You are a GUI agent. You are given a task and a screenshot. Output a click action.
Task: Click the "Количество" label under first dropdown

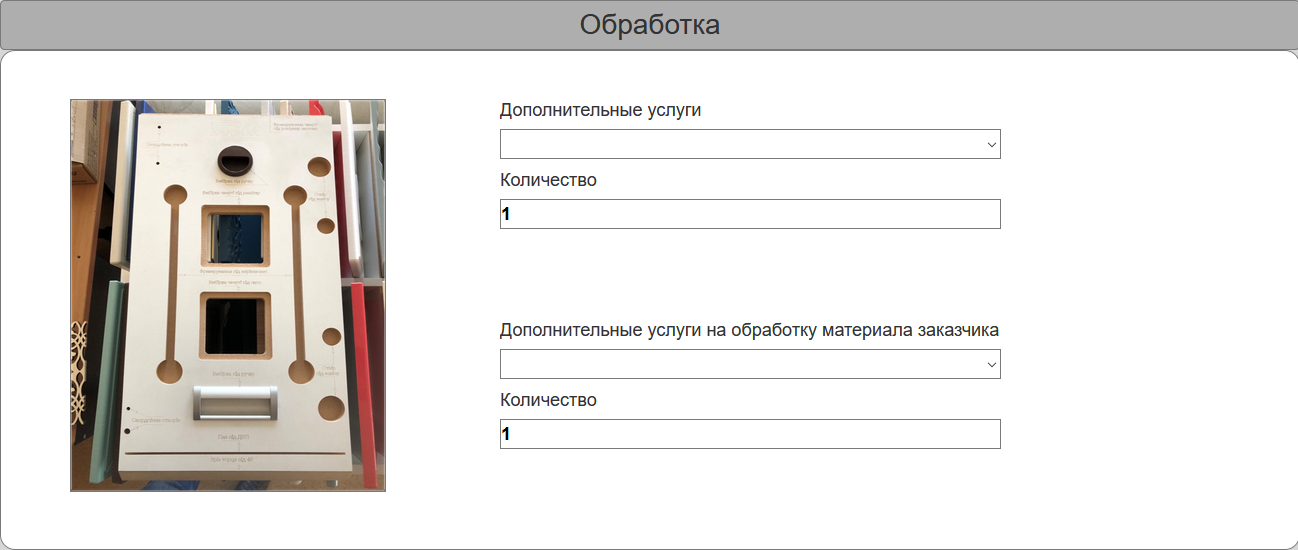tap(548, 180)
